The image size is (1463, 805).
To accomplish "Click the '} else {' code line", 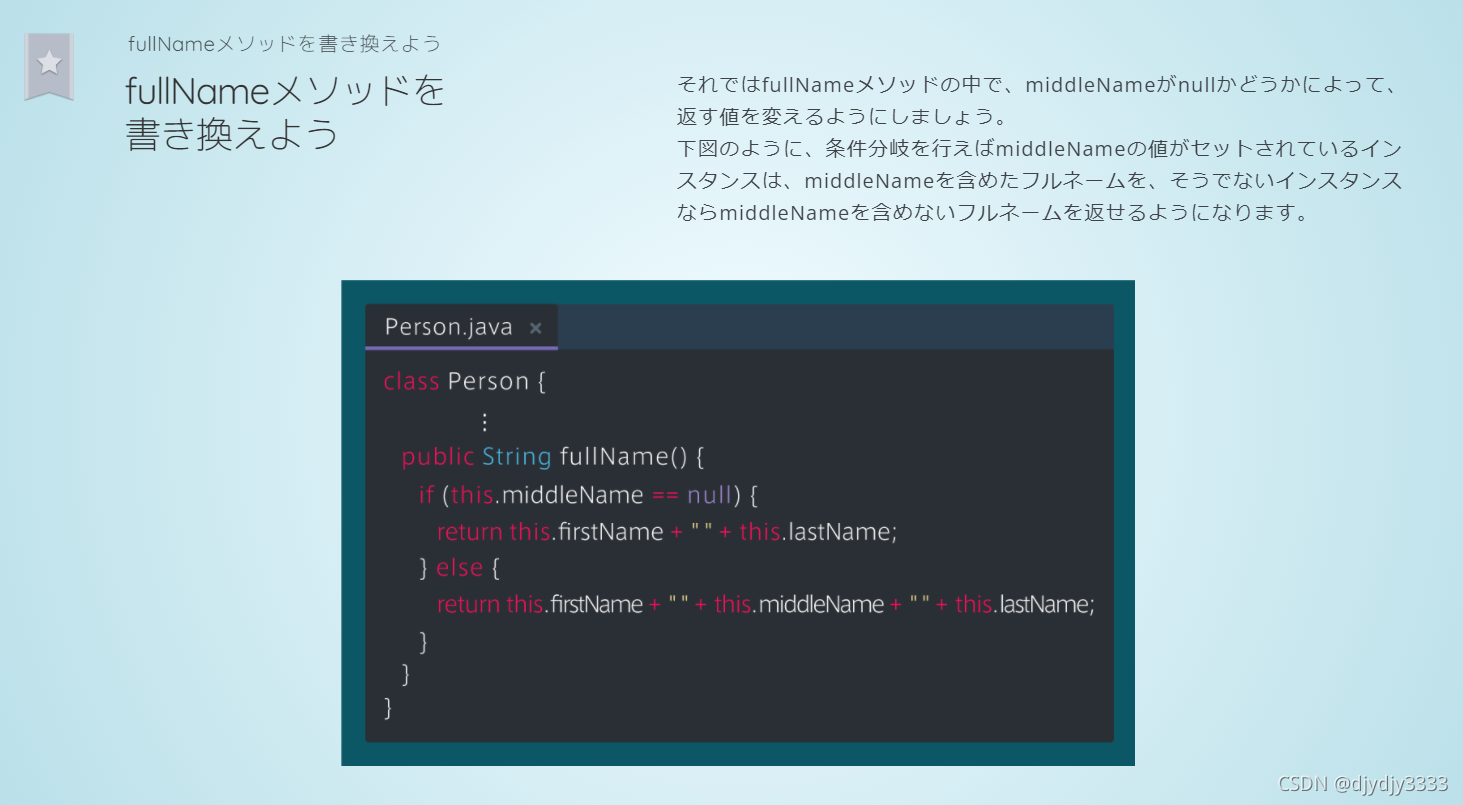I will click(459, 568).
